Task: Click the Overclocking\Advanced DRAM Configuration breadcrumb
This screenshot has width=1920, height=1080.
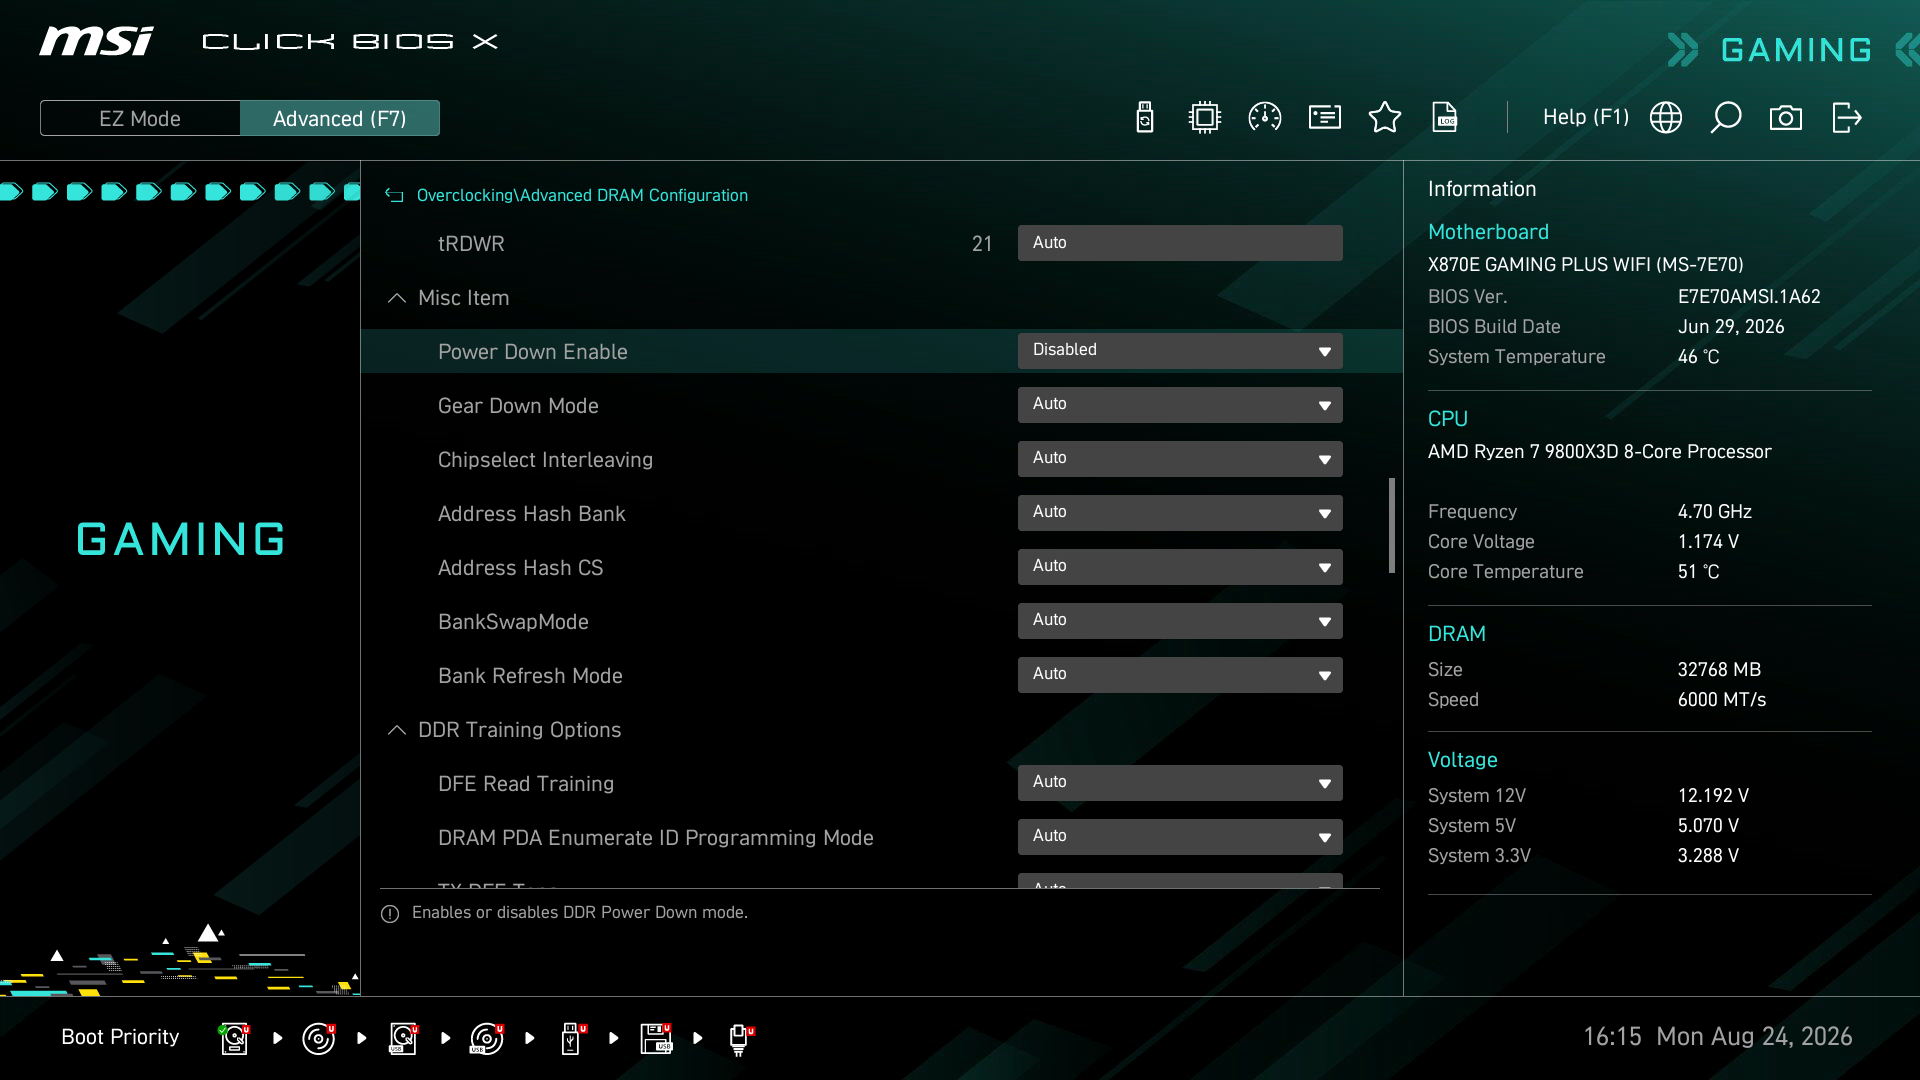Action: click(x=582, y=196)
